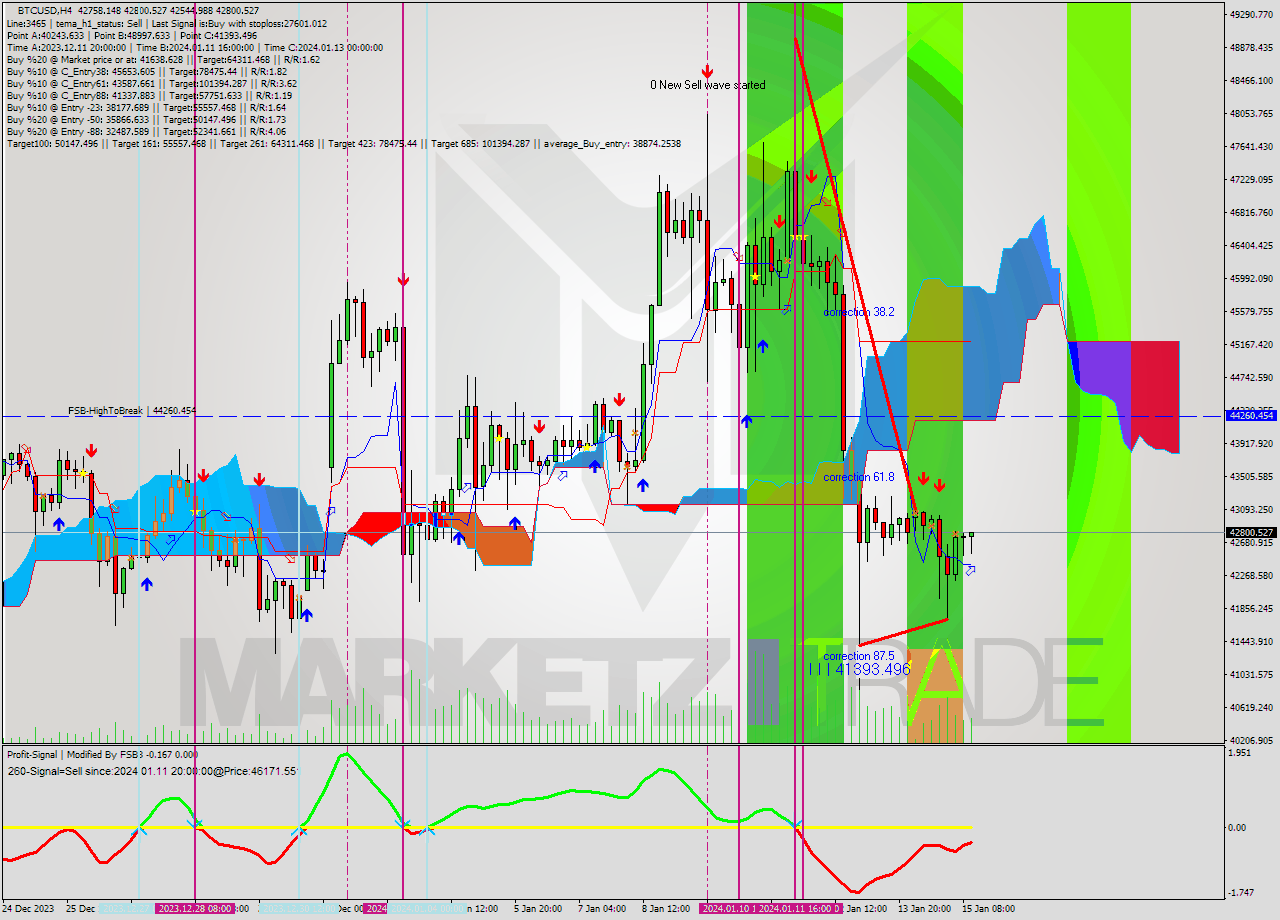Click the 'correction 61.8' label
The image size is (1280, 920).
(859, 477)
